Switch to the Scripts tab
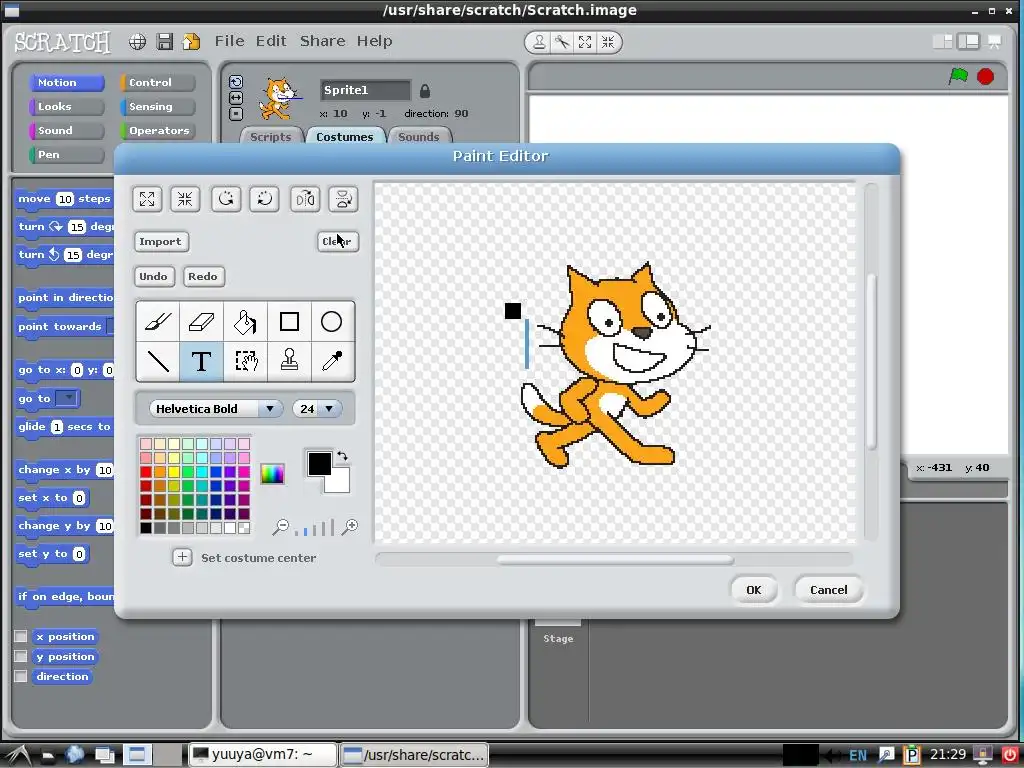Viewport: 1024px width, 768px height. click(x=271, y=136)
